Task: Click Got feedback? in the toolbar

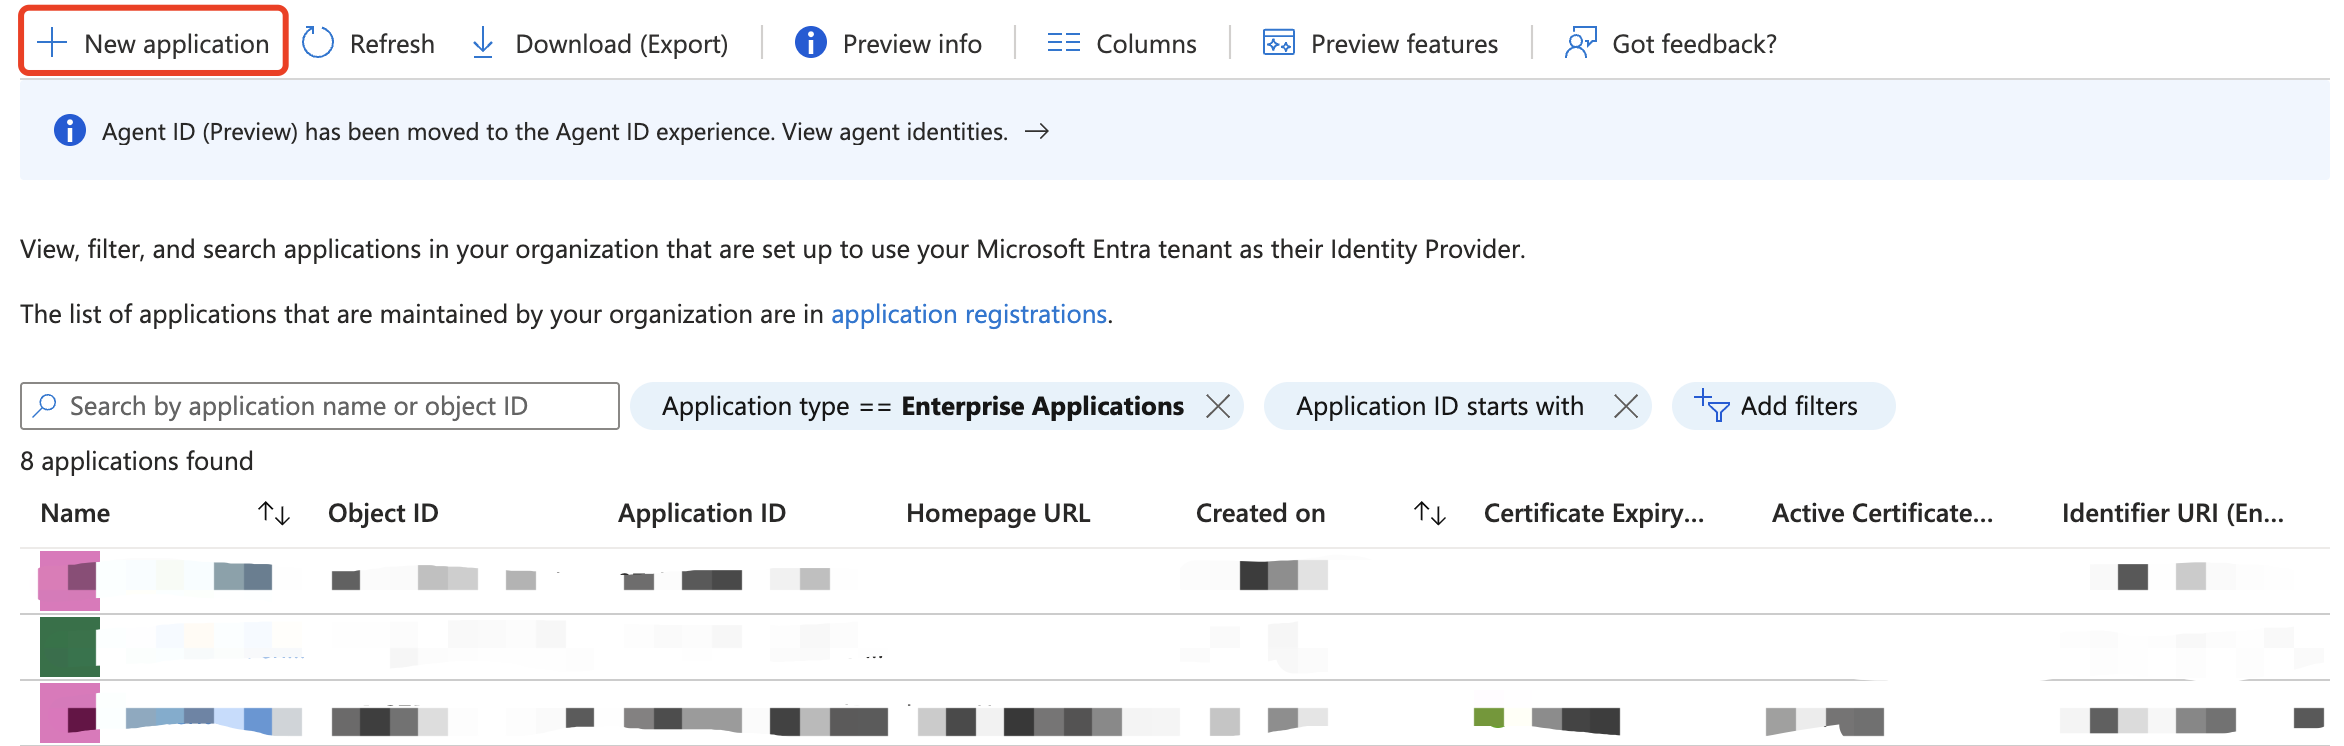Action: [x=1671, y=43]
